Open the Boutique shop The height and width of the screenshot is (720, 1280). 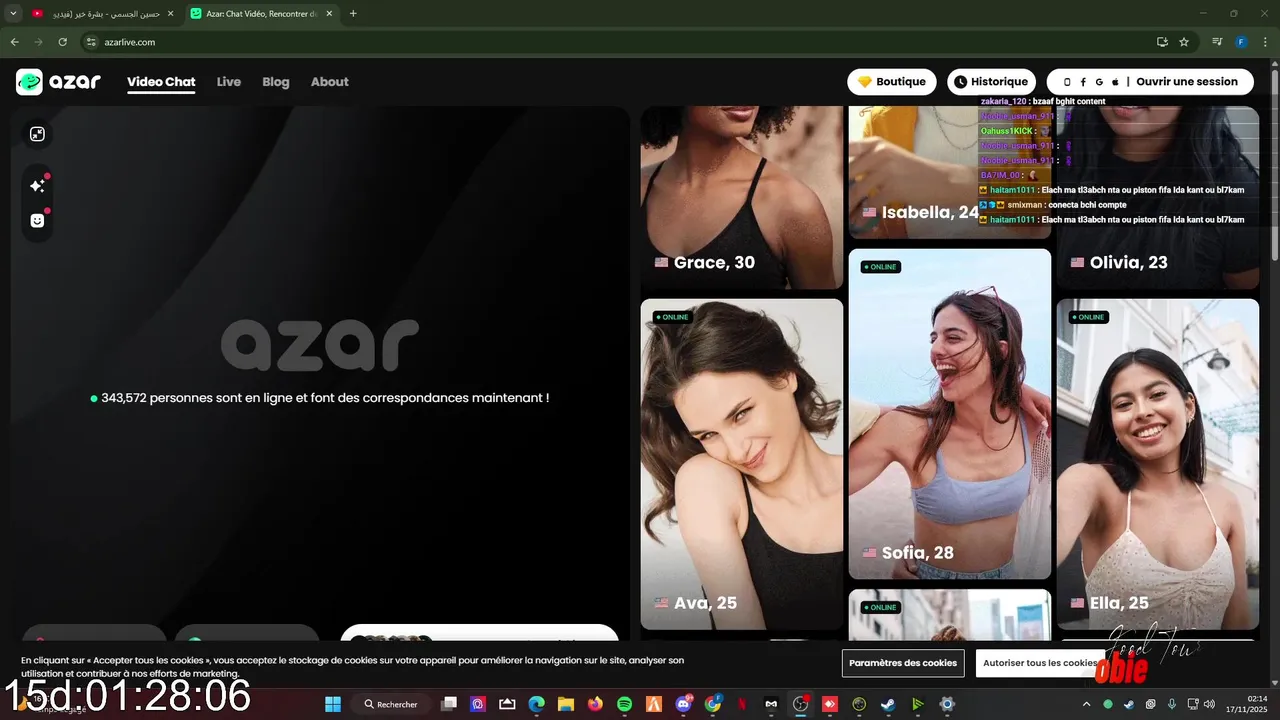pos(892,82)
